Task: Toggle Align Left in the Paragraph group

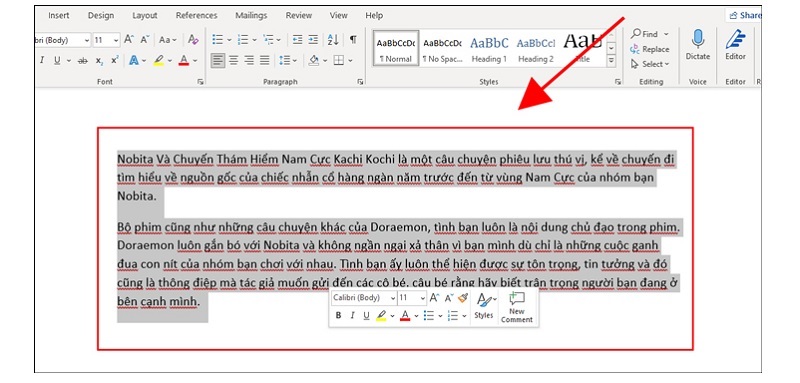Action: [218, 61]
